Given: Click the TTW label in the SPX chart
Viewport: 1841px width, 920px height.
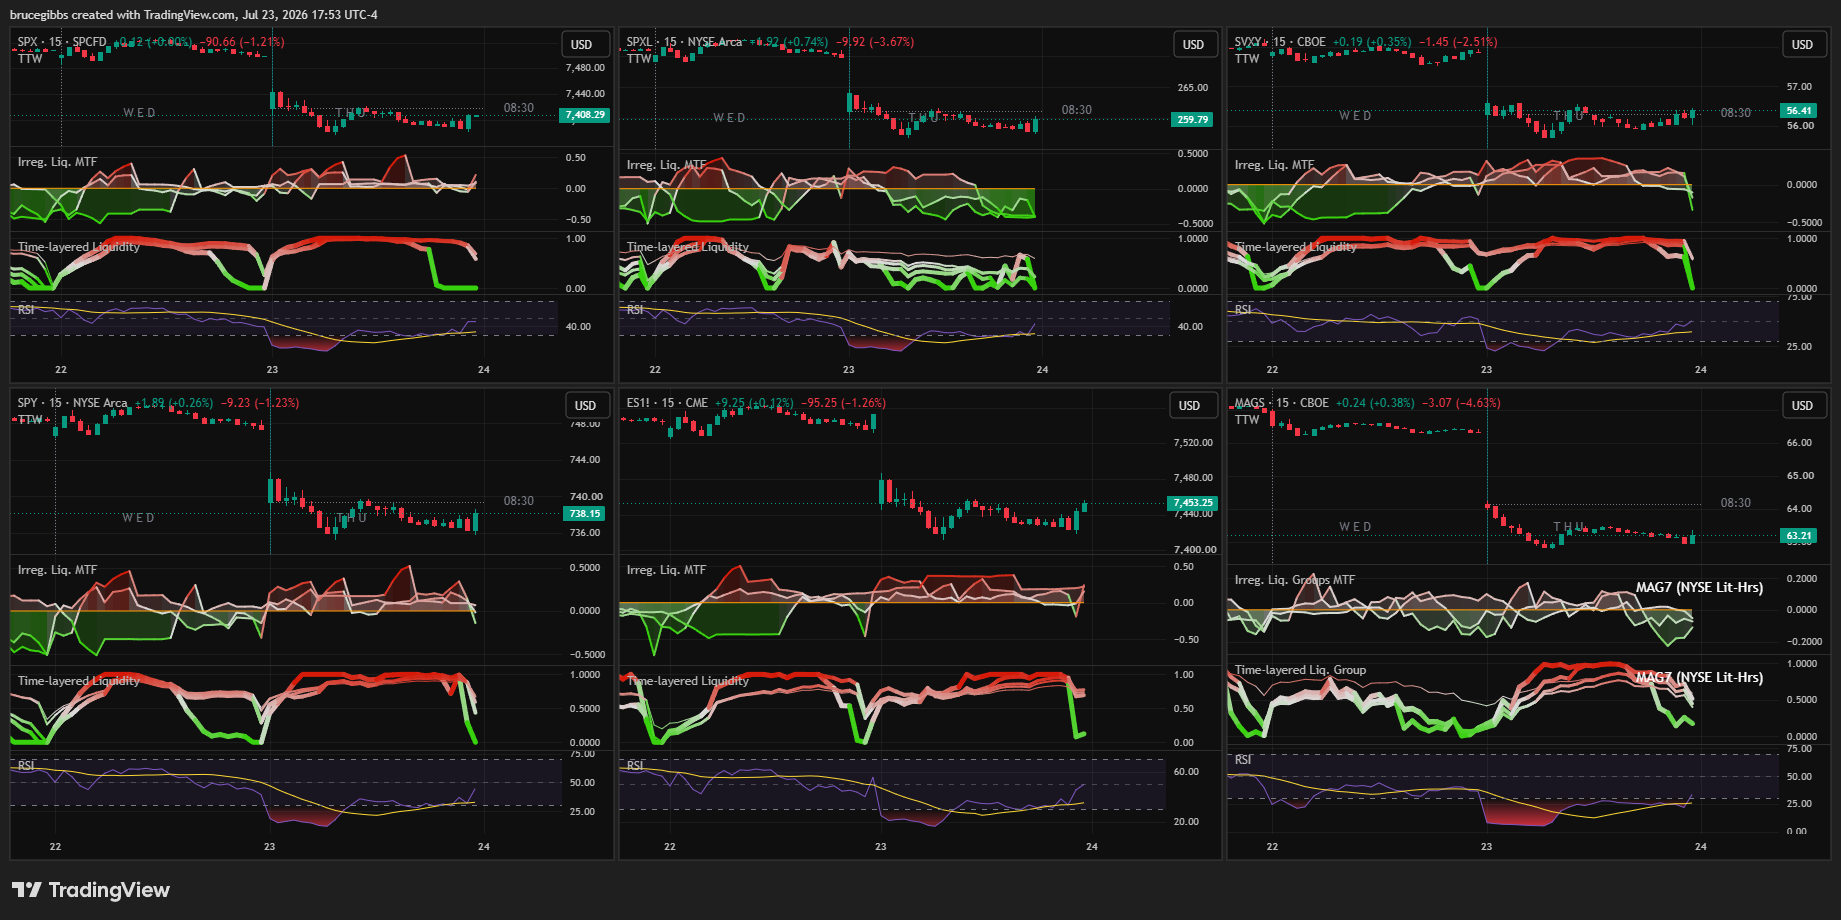Looking at the screenshot, I should (30, 59).
